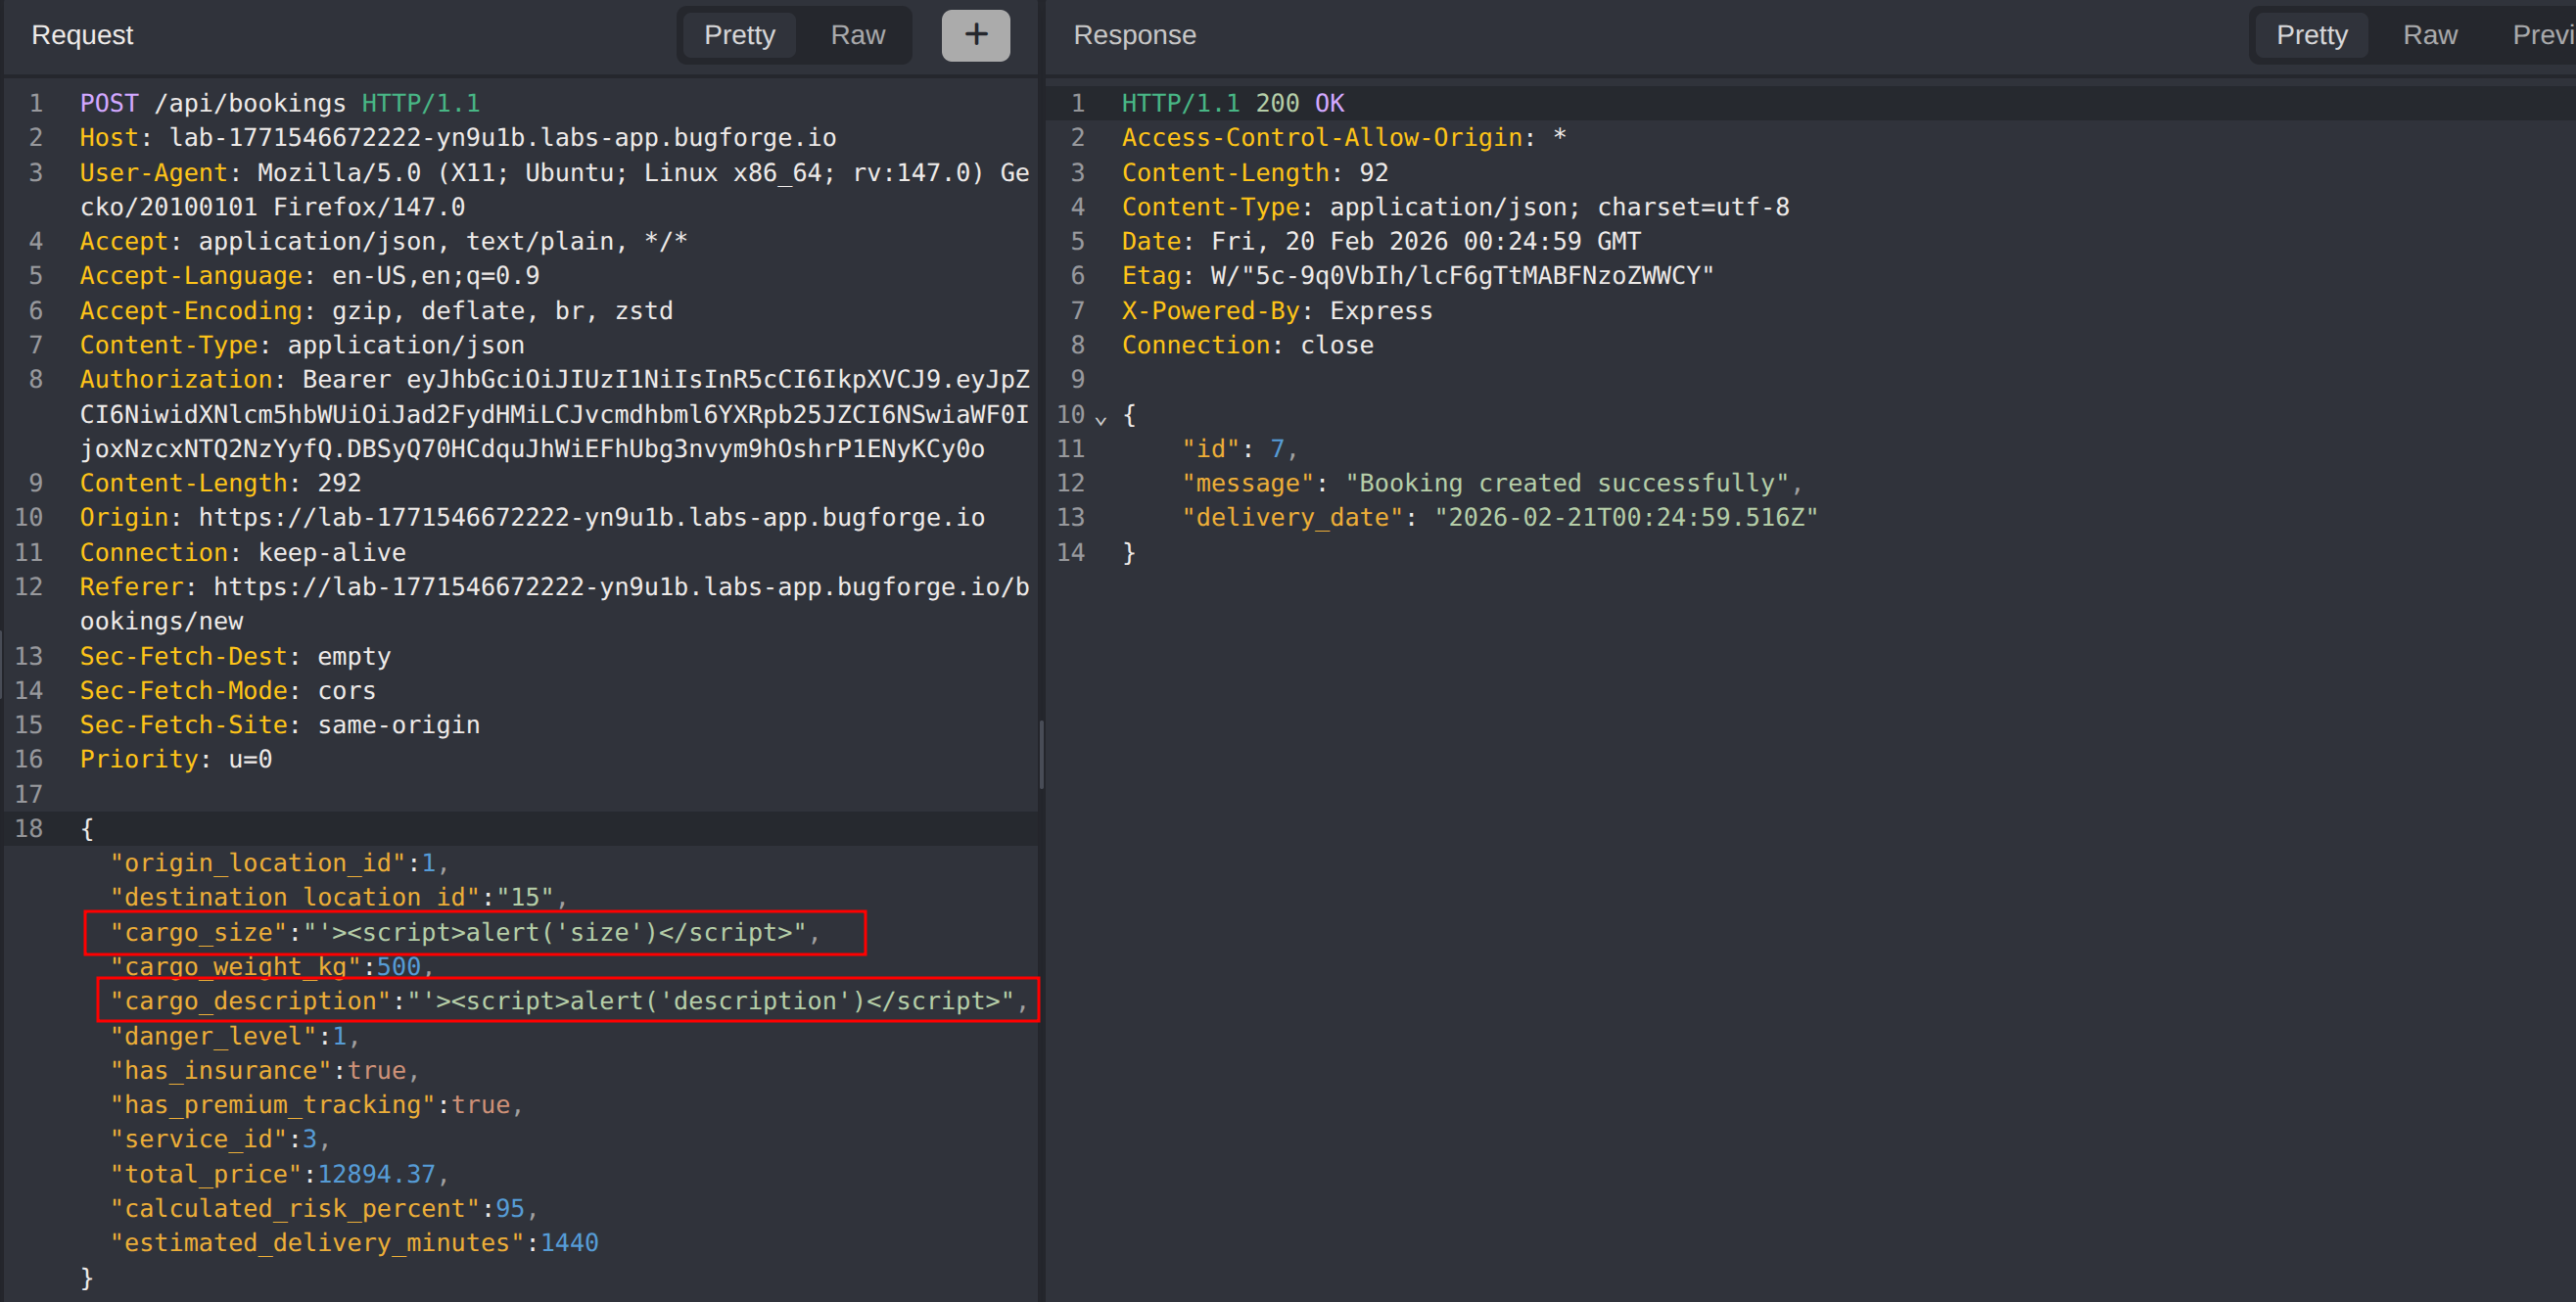This screenshot has height=1302, width=2576.
Task: Click the plus button in Request panel
Action: [x=975, y=35]
